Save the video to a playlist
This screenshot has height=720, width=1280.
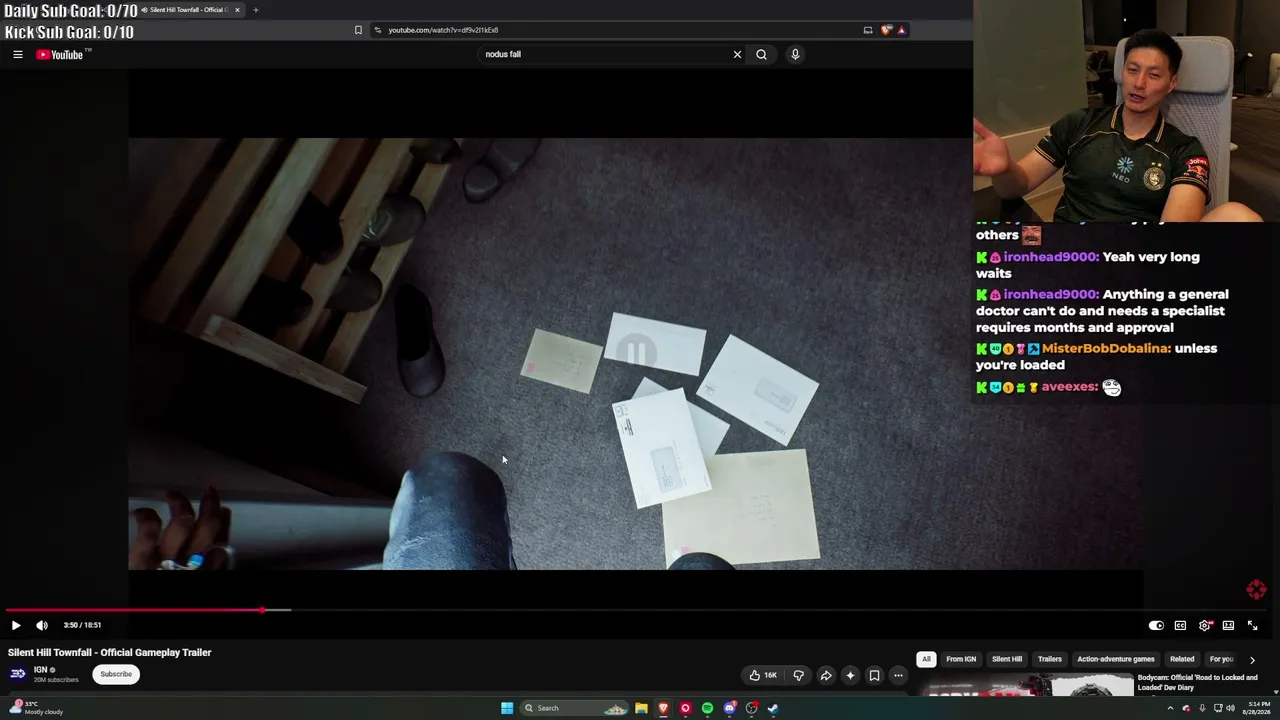(x=874, y=675)
